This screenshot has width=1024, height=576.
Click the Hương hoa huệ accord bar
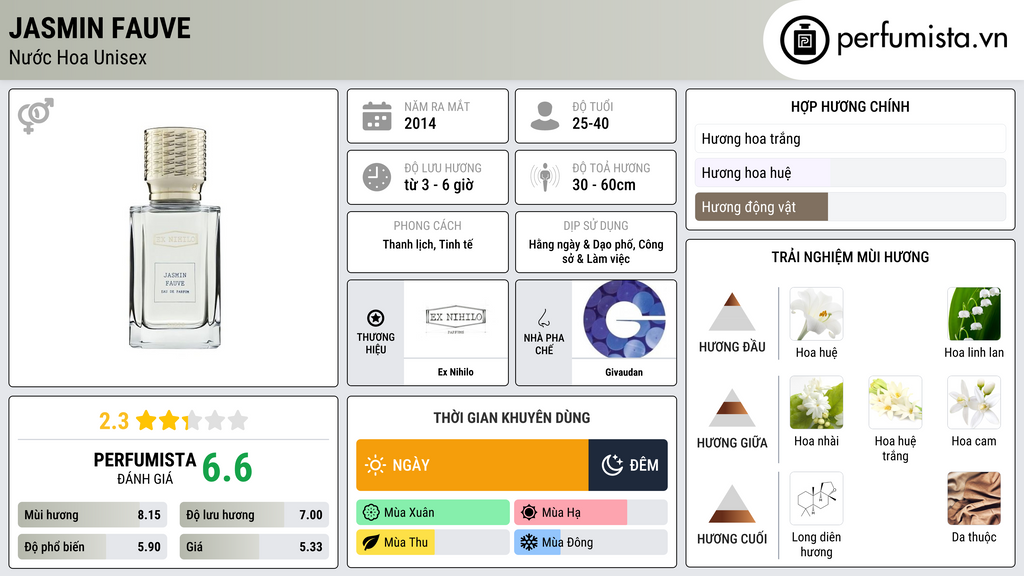click(850, 172)
